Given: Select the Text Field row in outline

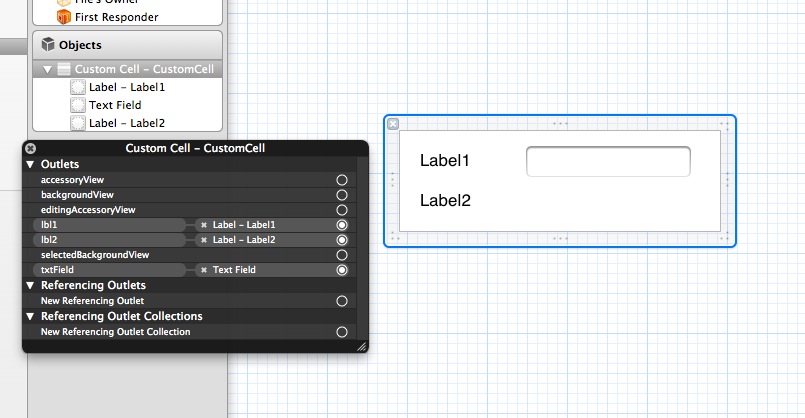Looking at the screenshot, I should point(115,105).
